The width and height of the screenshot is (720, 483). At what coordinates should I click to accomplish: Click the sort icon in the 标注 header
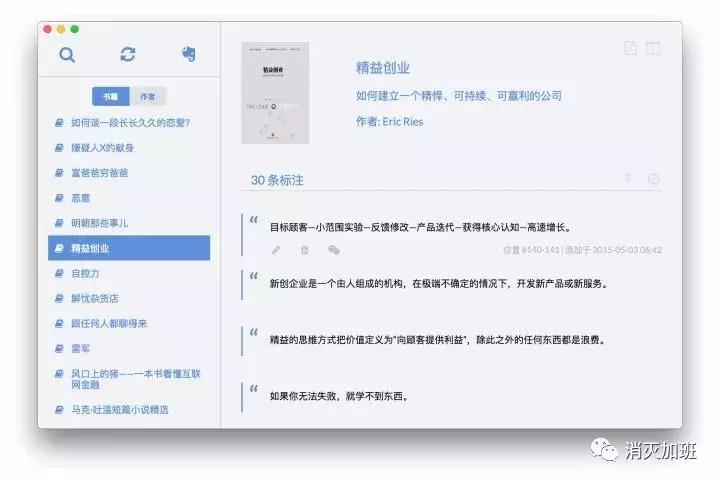coord(628,178)
